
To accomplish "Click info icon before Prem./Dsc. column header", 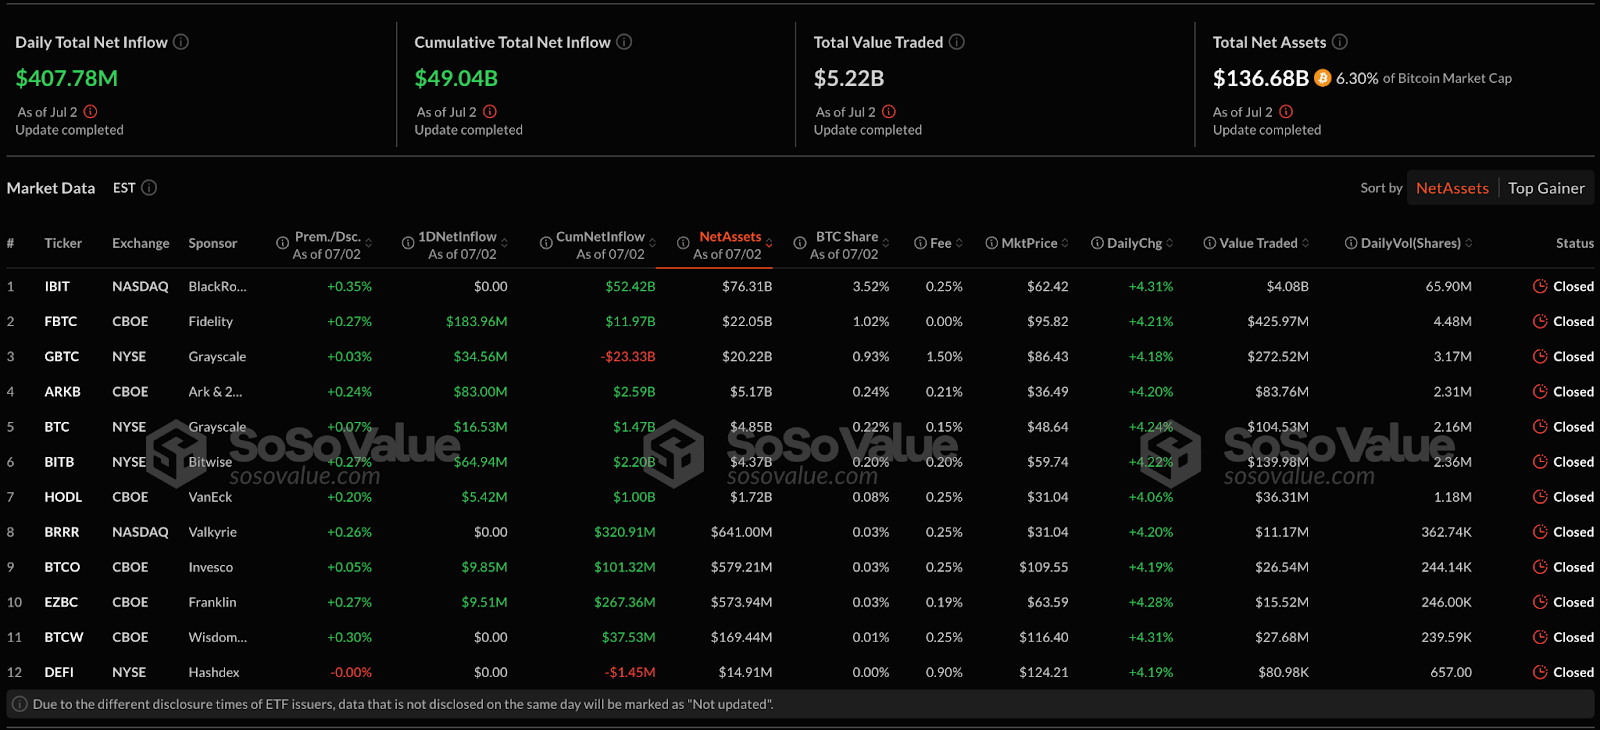I will coord(283,243).
